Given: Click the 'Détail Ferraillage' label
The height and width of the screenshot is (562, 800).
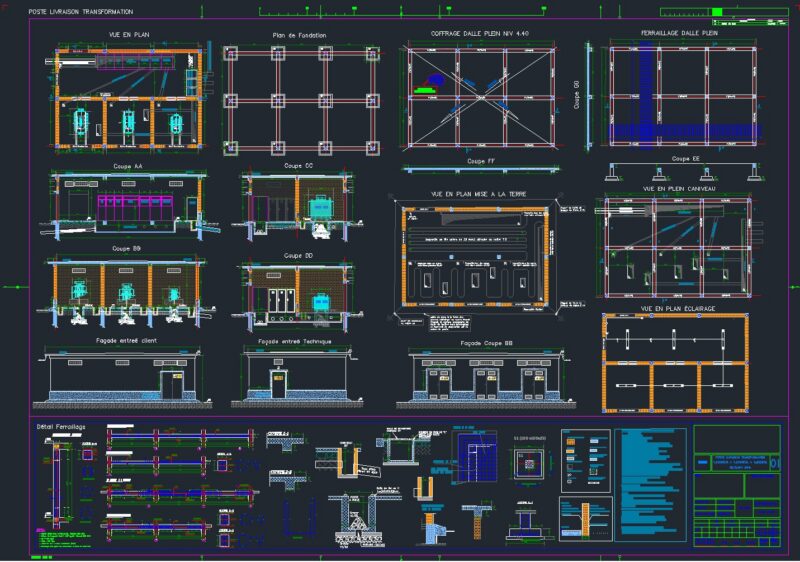Looking at the screenshot, I should 61,426.
